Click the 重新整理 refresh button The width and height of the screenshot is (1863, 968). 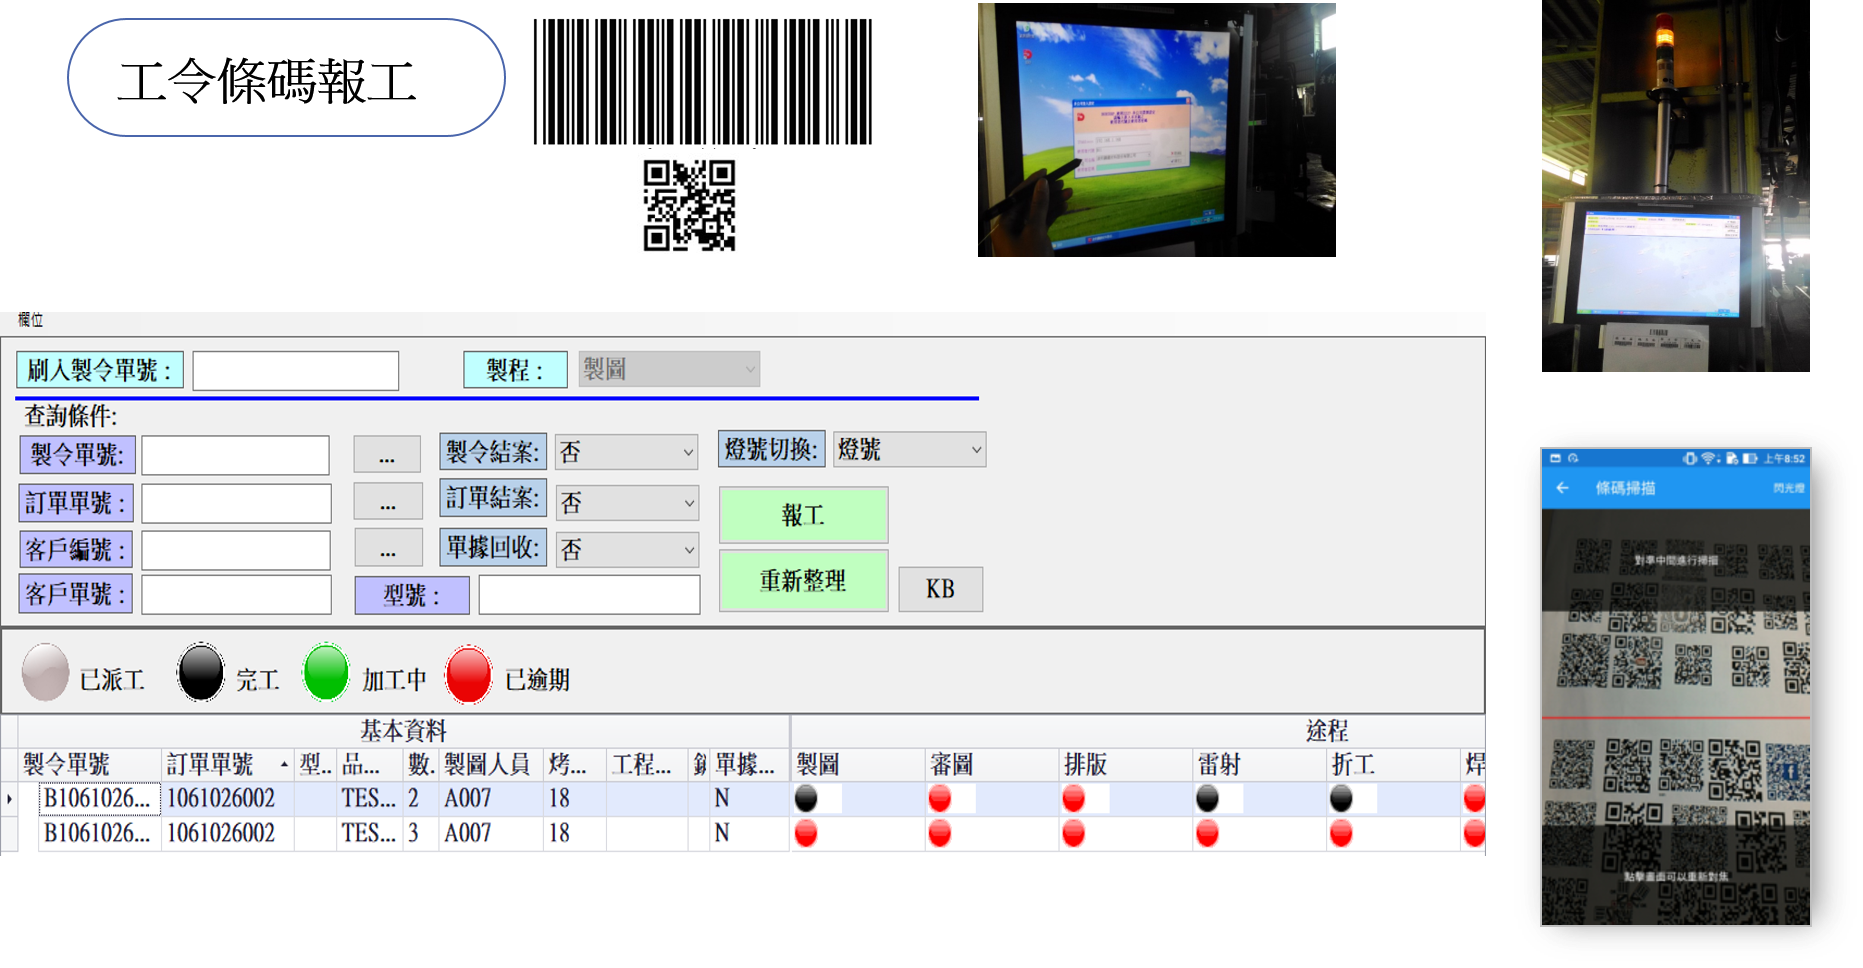coord(803,580)
